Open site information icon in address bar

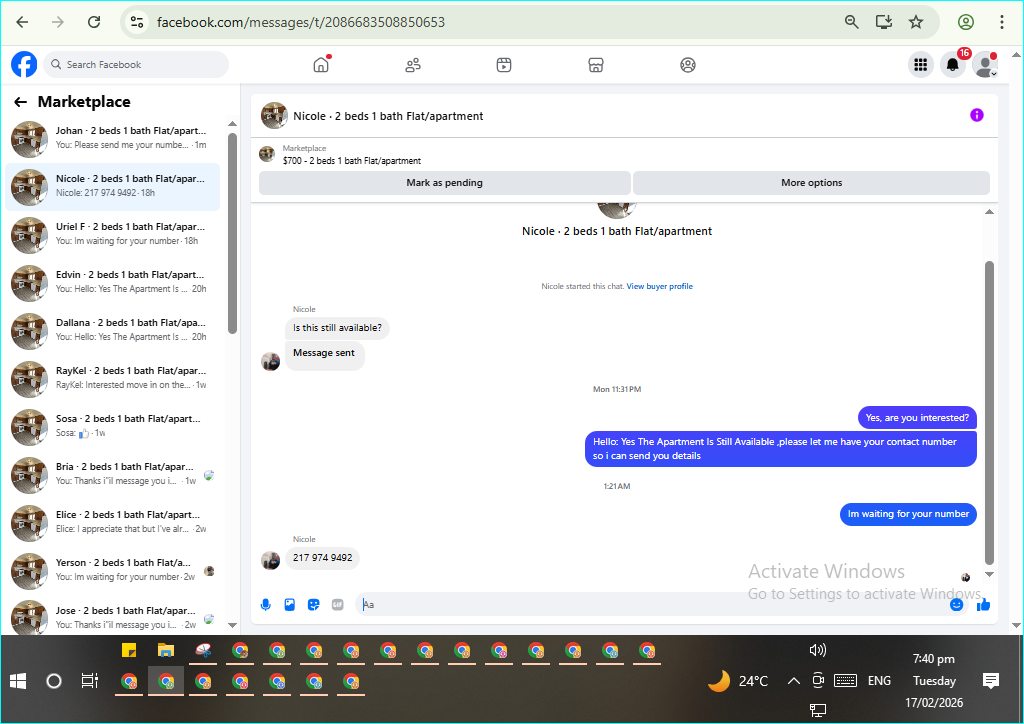pyautogui.click(x=137, y=22)
